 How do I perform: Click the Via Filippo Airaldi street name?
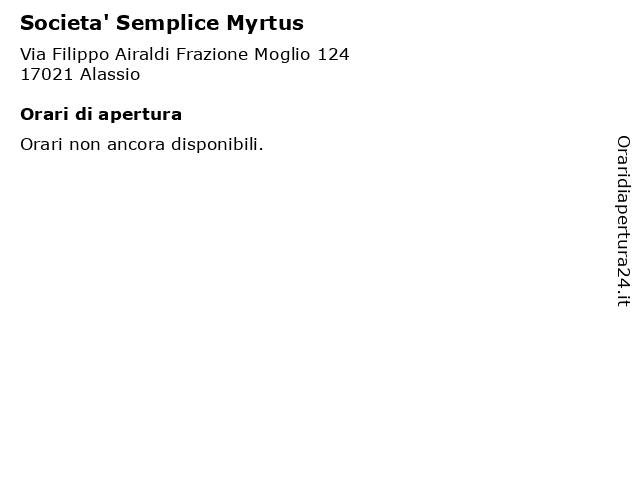[x=95, y=55]
